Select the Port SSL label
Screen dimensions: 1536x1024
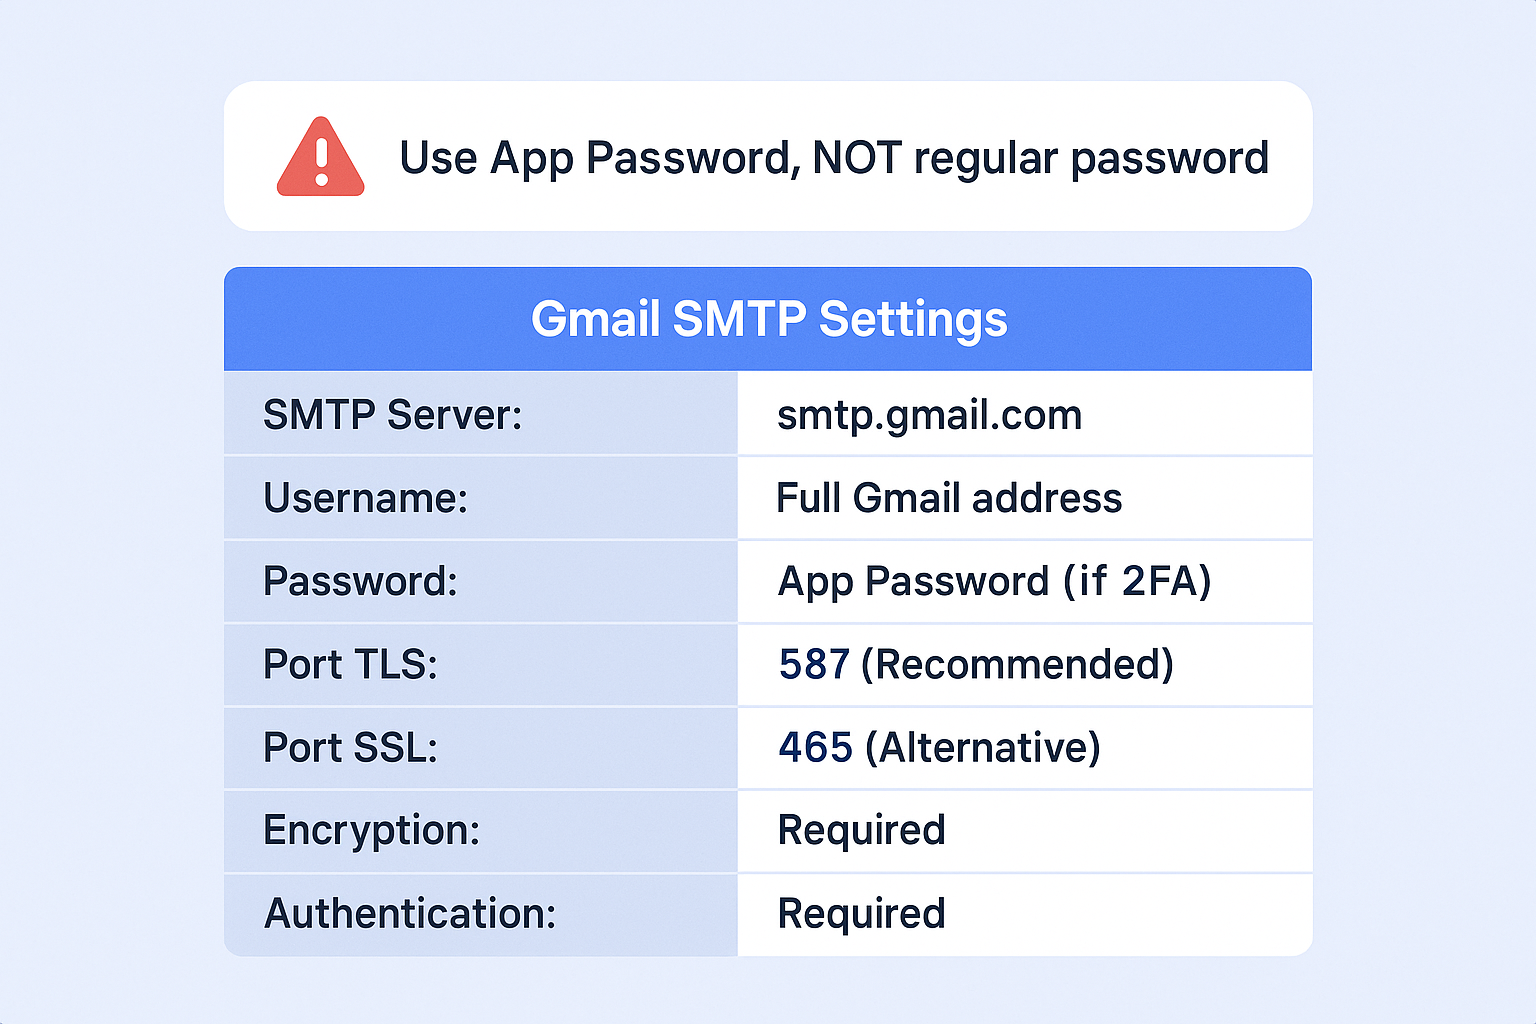click(x=350, y=747)
